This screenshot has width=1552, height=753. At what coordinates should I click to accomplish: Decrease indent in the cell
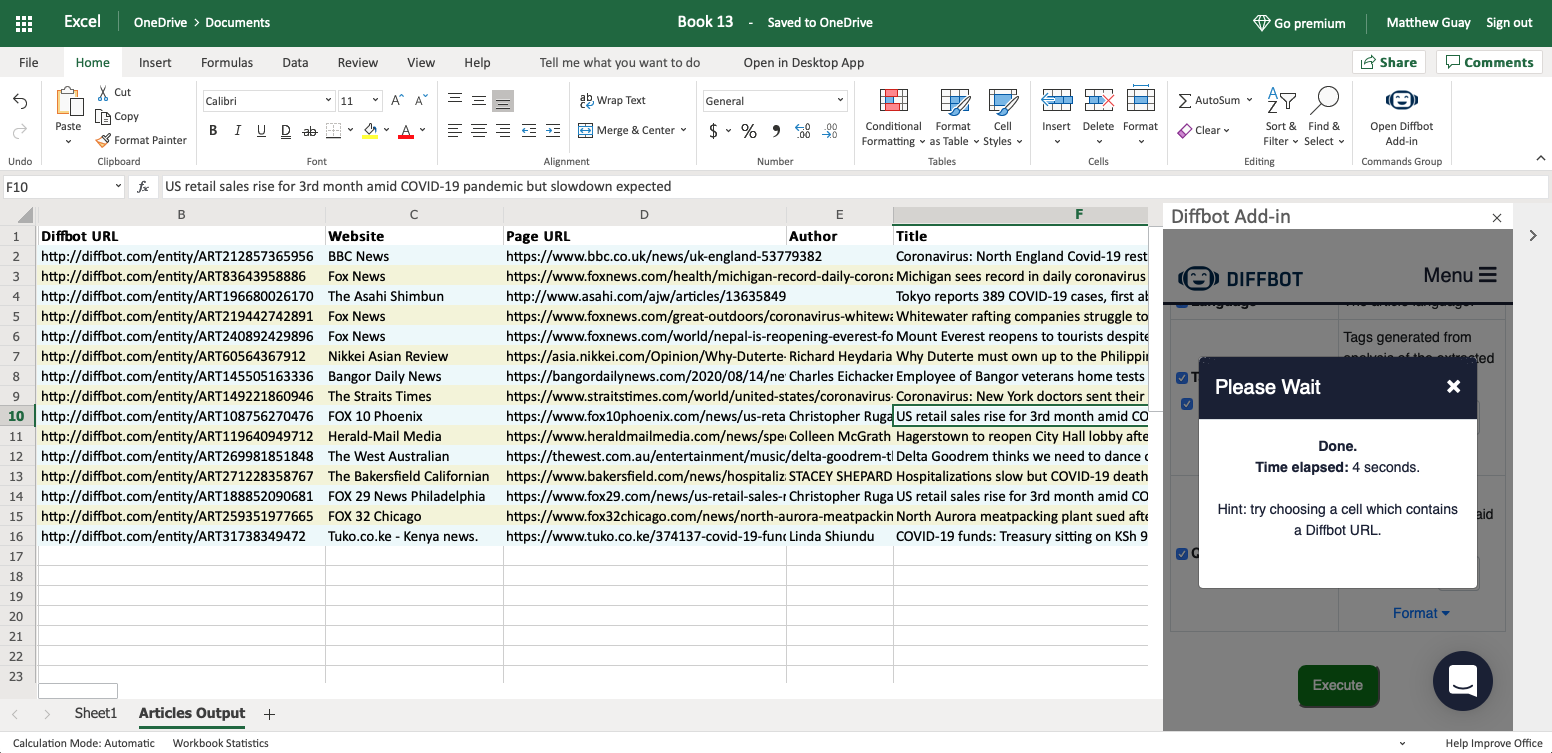pyautogui.click(x=527, y=130)
